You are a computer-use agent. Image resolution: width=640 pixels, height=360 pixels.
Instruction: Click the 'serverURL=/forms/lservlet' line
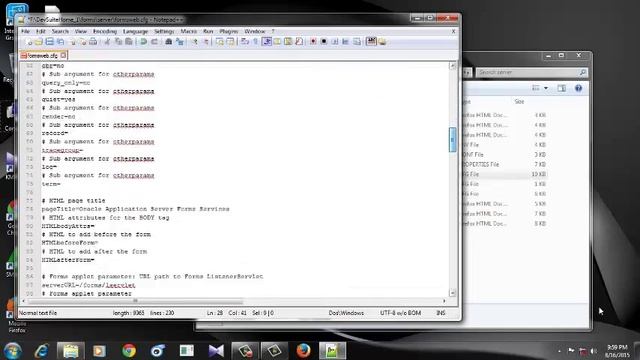tap(88, 285)
